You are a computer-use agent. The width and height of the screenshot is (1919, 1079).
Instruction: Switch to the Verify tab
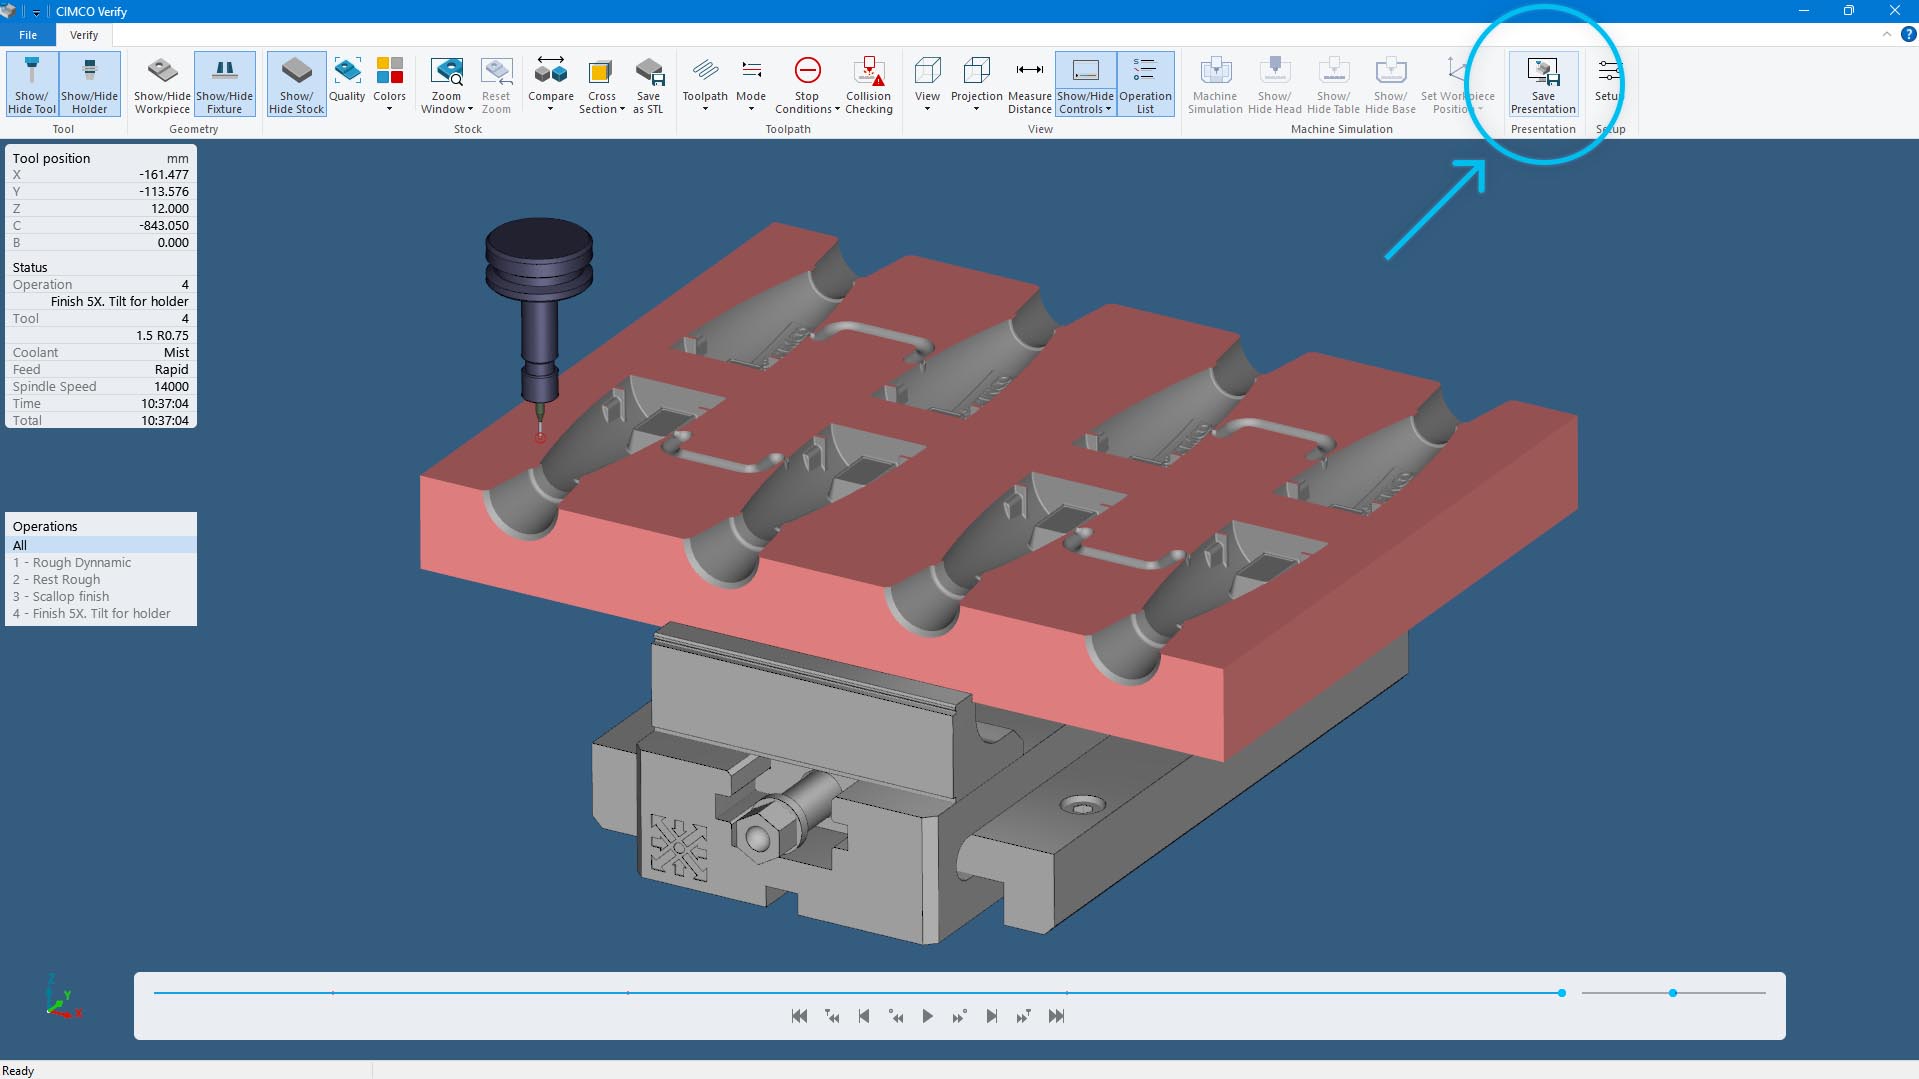(x=84, y=35)
